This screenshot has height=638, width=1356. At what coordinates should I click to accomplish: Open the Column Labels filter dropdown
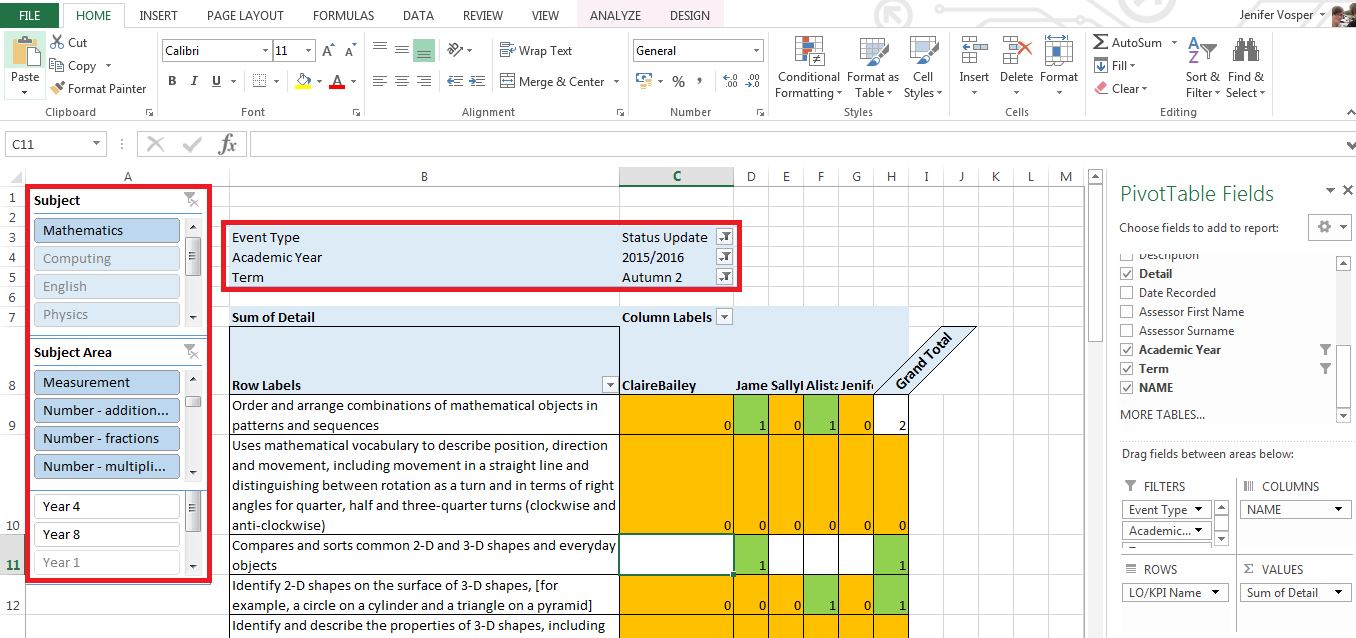[x=725, y=317]
